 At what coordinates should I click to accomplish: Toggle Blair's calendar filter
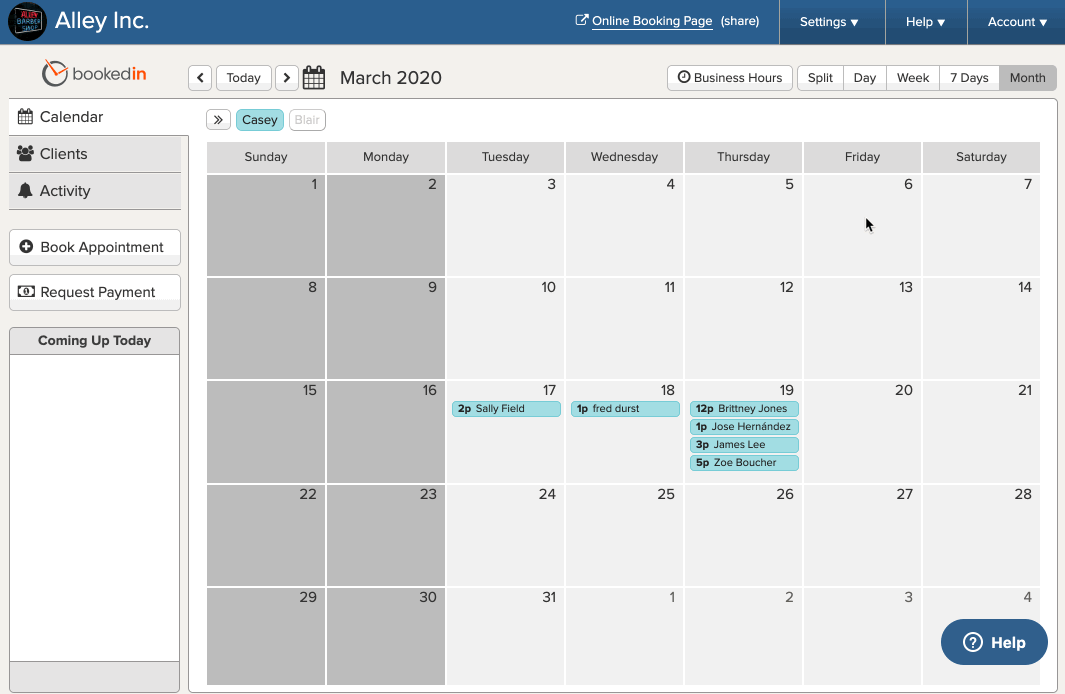[307, 120]
